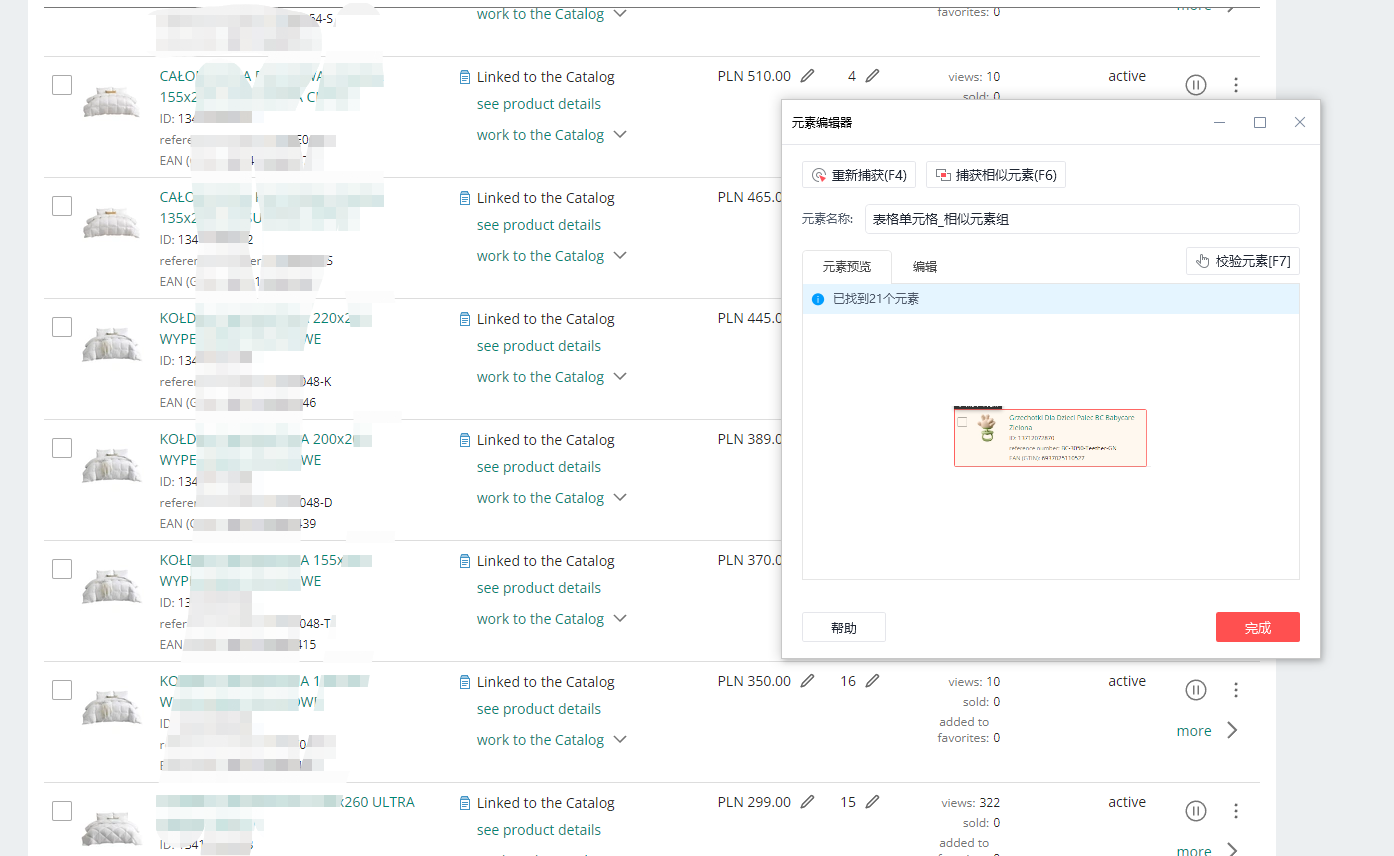
Task: Open 帮助 in the element editor
Action: coord(844,628)
